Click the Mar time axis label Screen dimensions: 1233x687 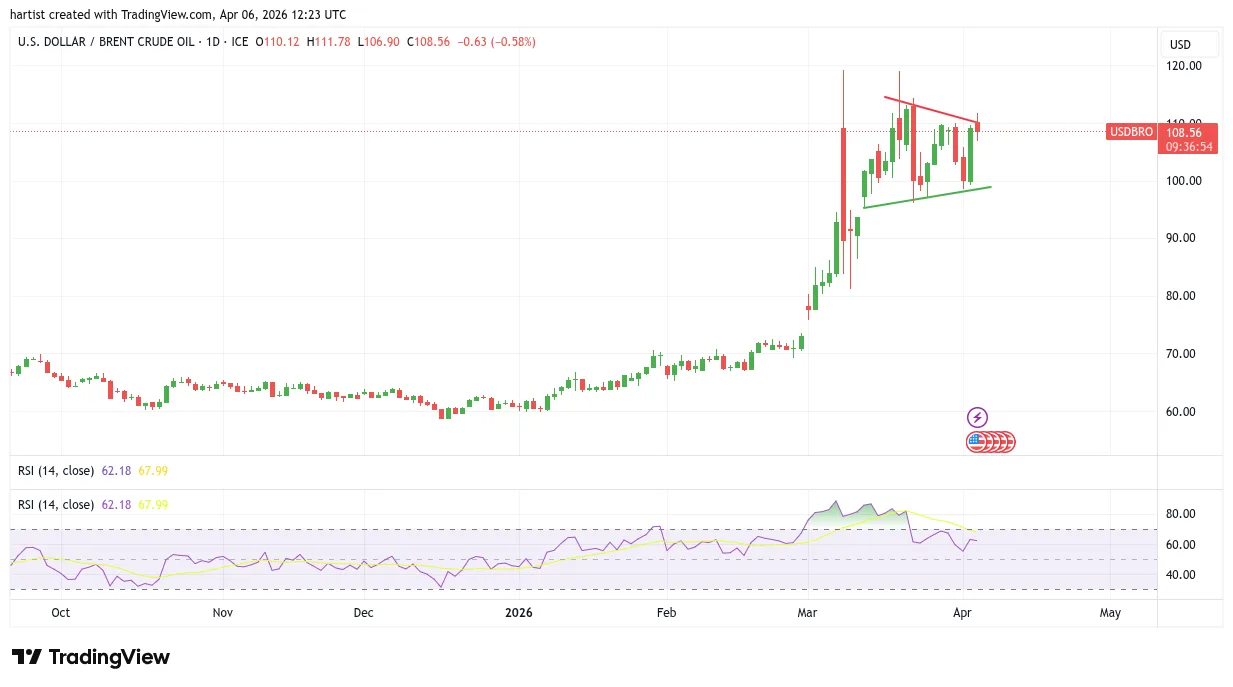point(808,612)
